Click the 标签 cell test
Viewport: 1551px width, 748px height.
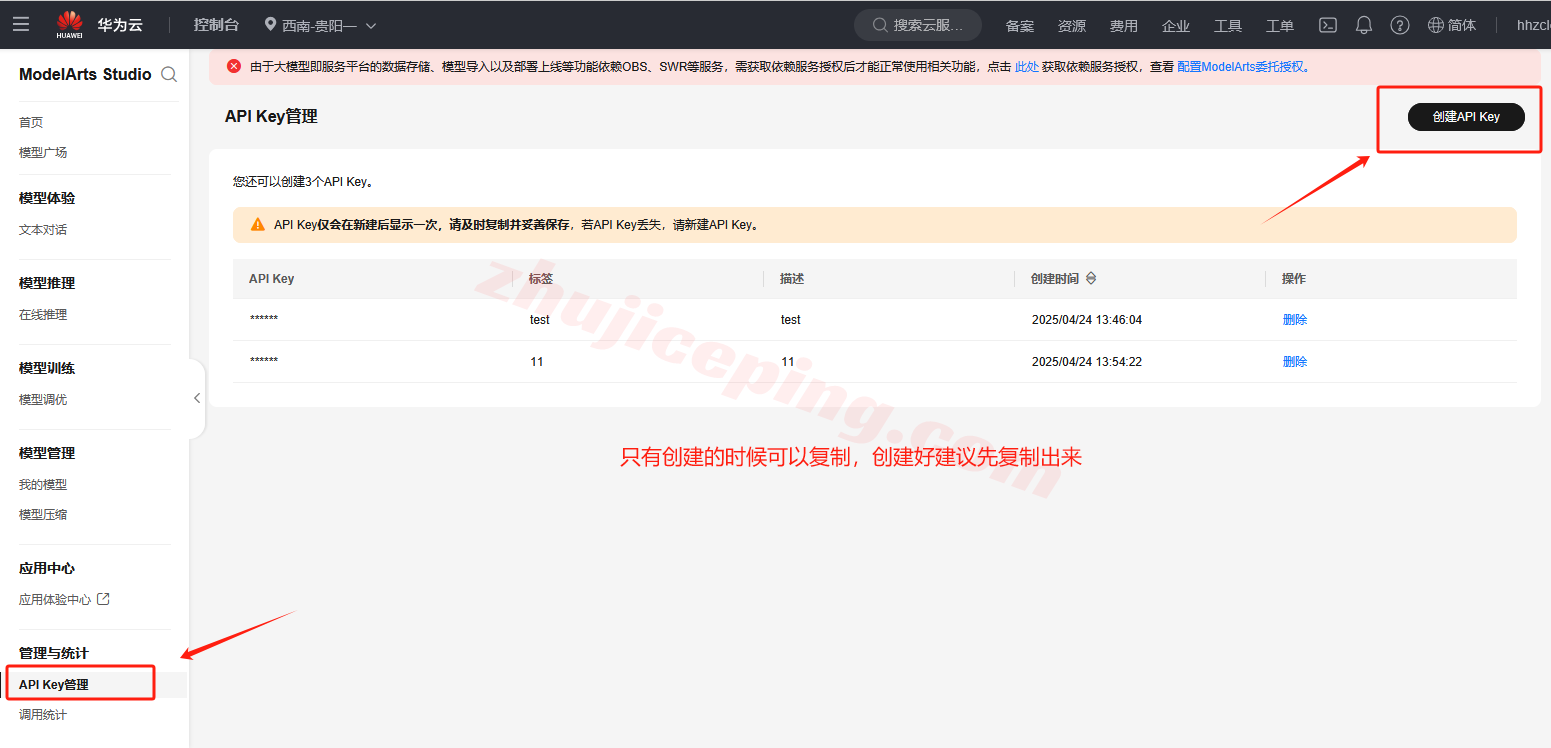(540, 320)
